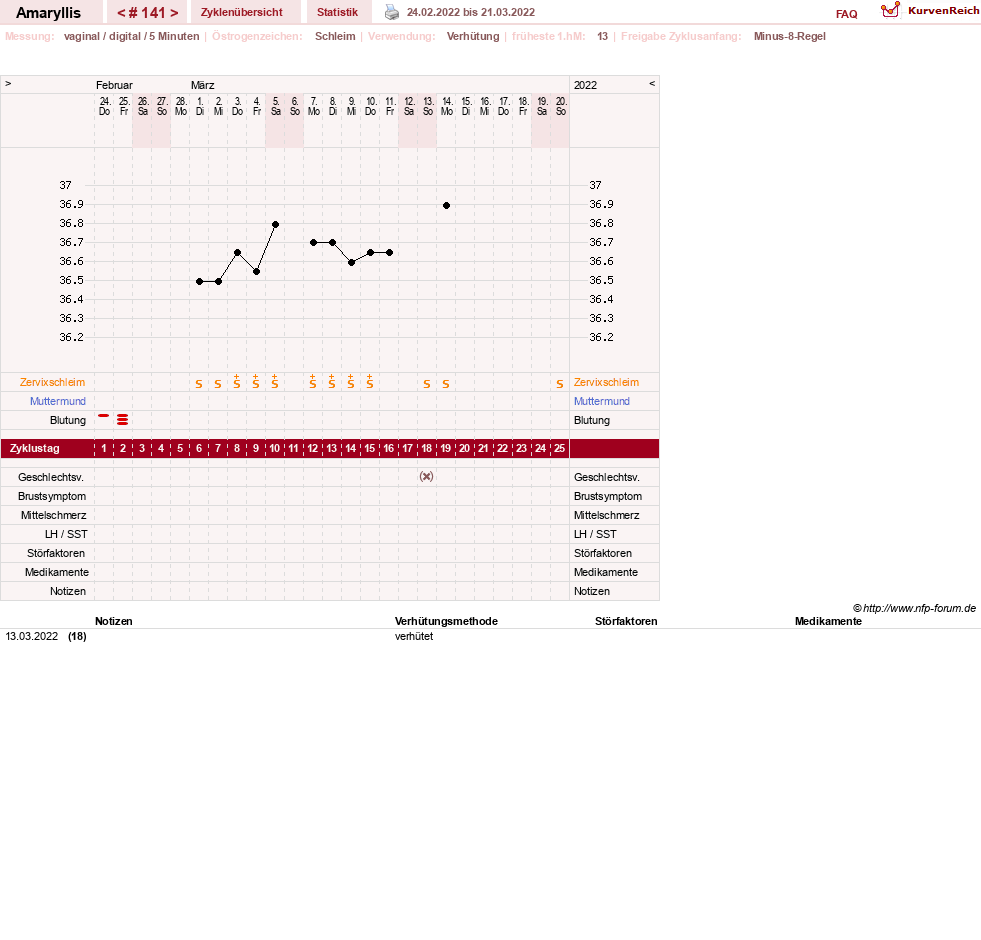Viewport: 981px width, 940px height.
Task: Select the 36.9 temperature point on 14. Mo
Action: (446, 205)
